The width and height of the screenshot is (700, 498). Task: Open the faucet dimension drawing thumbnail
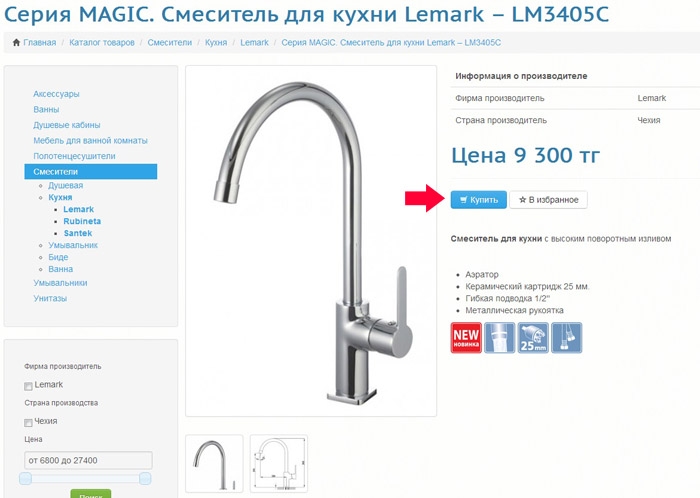[279, 464]
